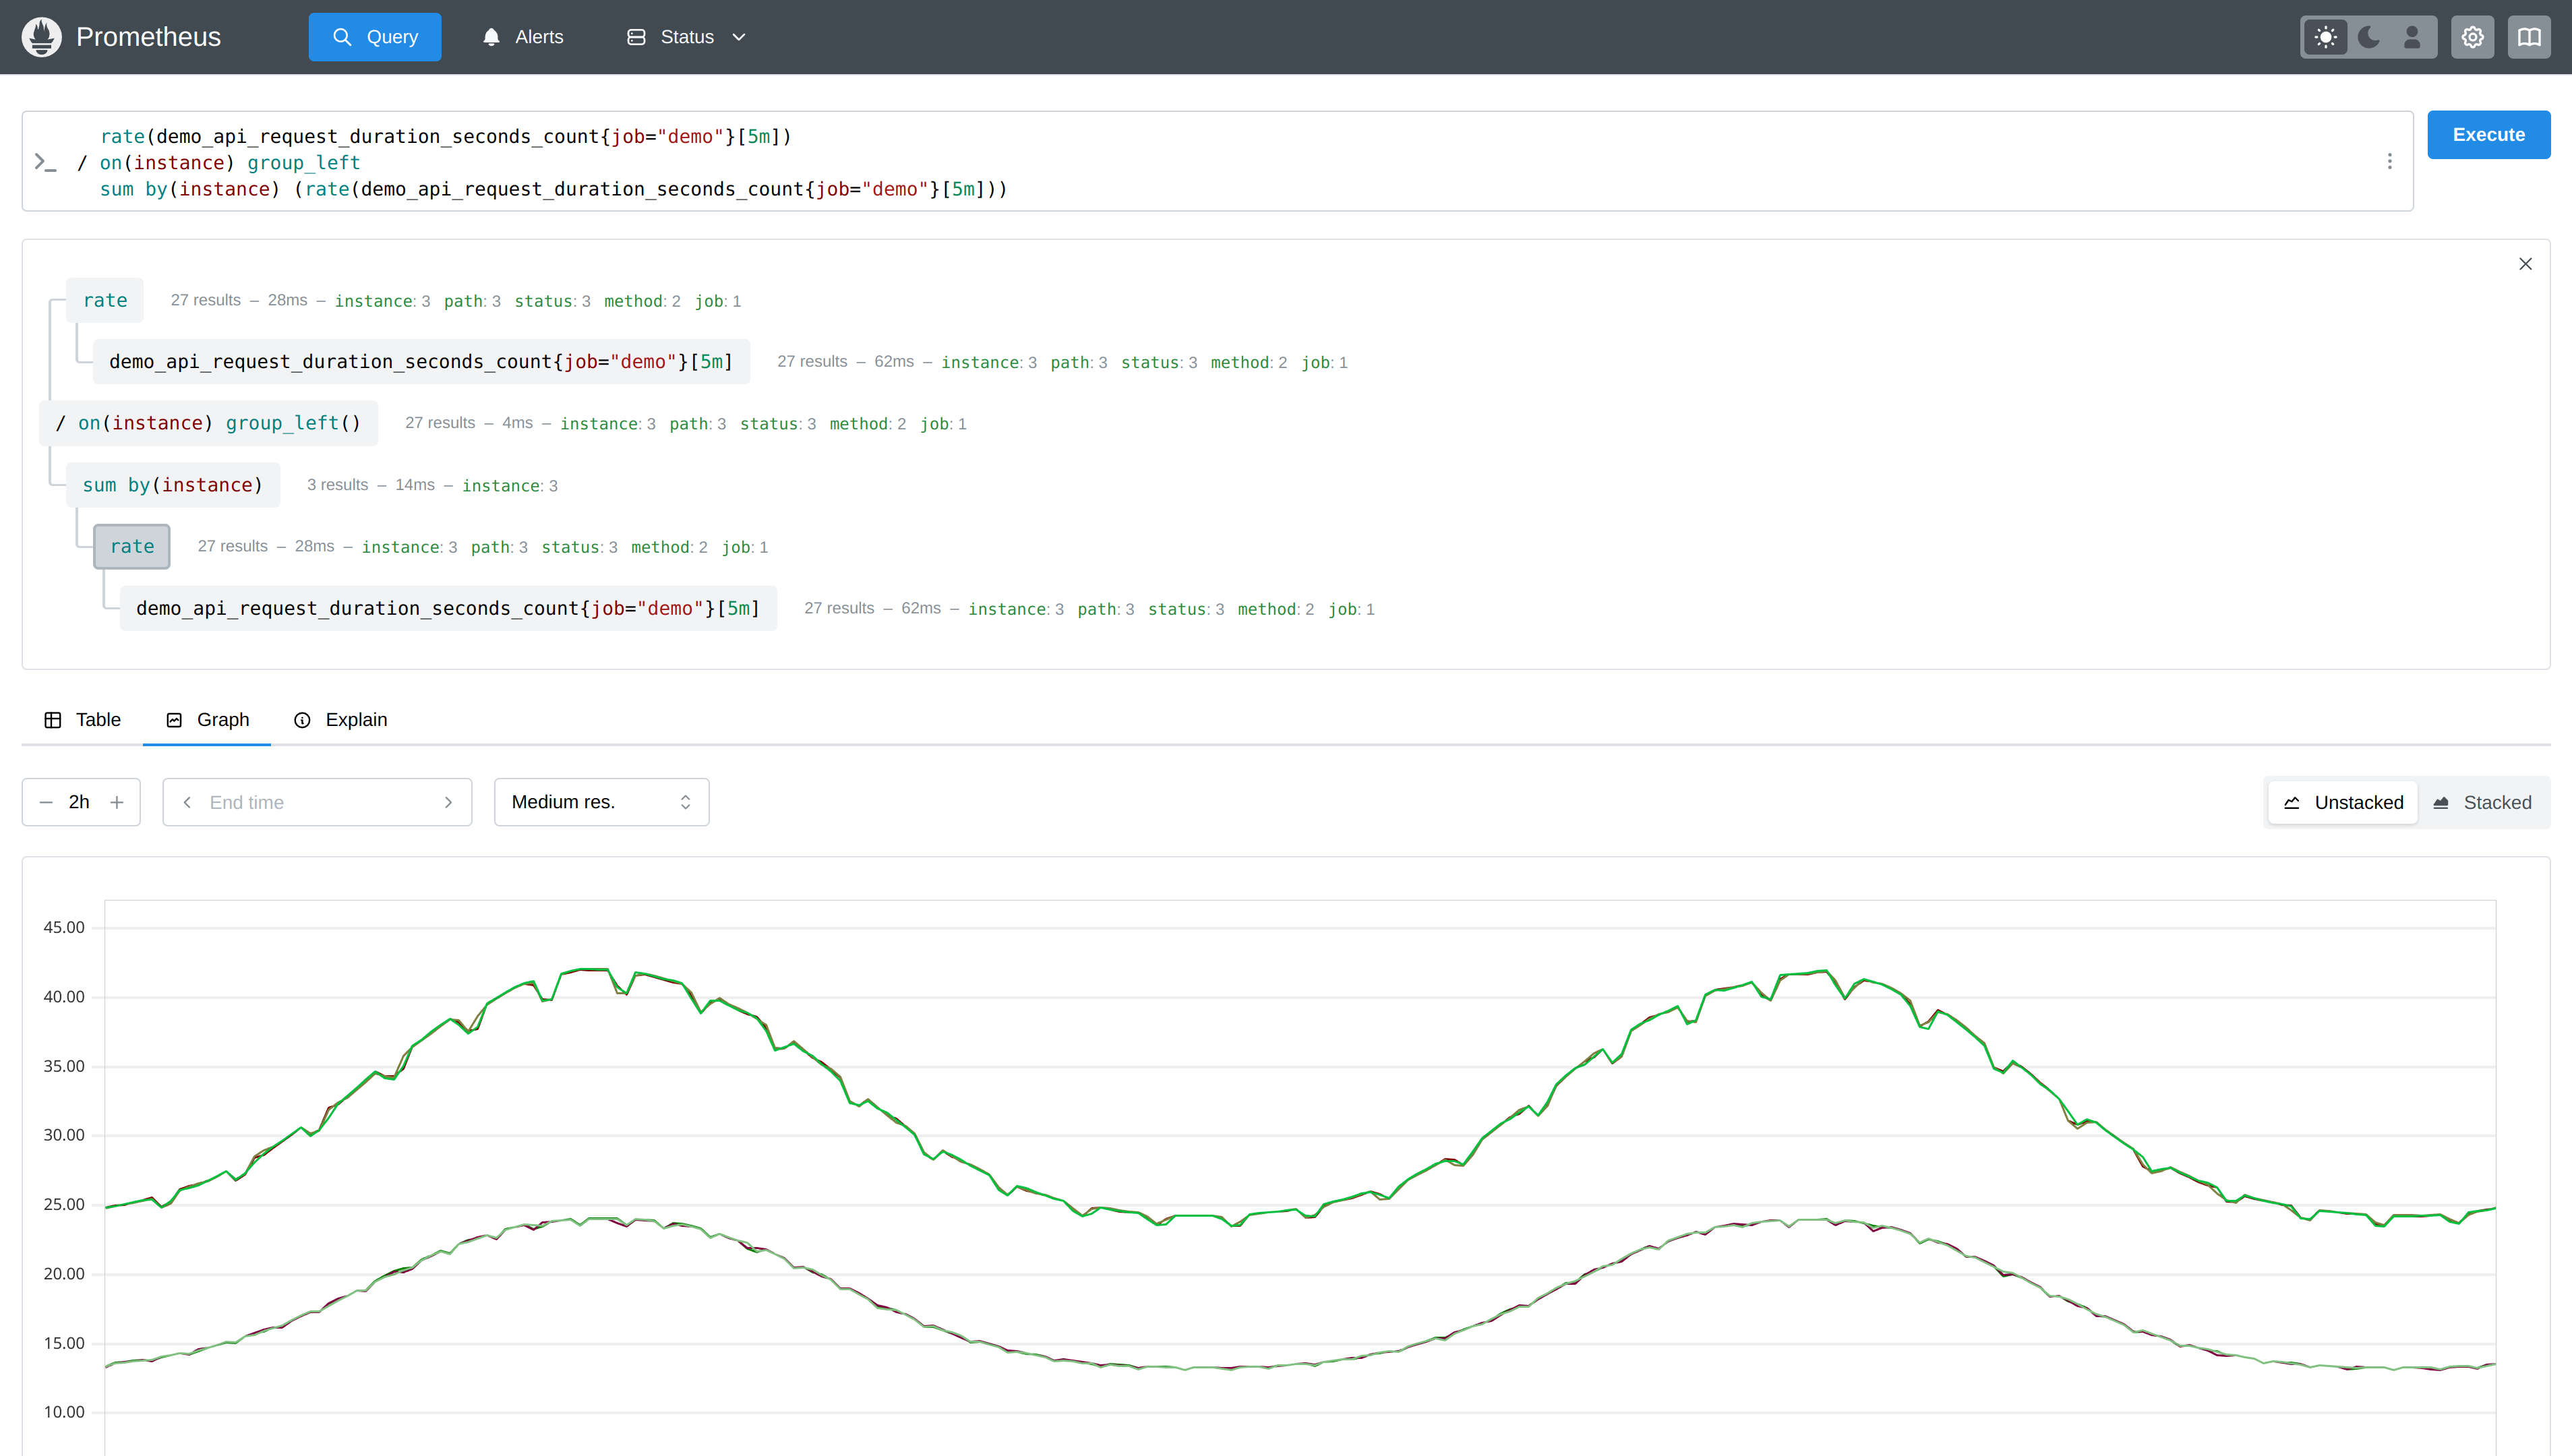This screenshot has height=1456, width=2572.
Task: Open the Medium res. resolution selector
Action: tap(600, 802)
